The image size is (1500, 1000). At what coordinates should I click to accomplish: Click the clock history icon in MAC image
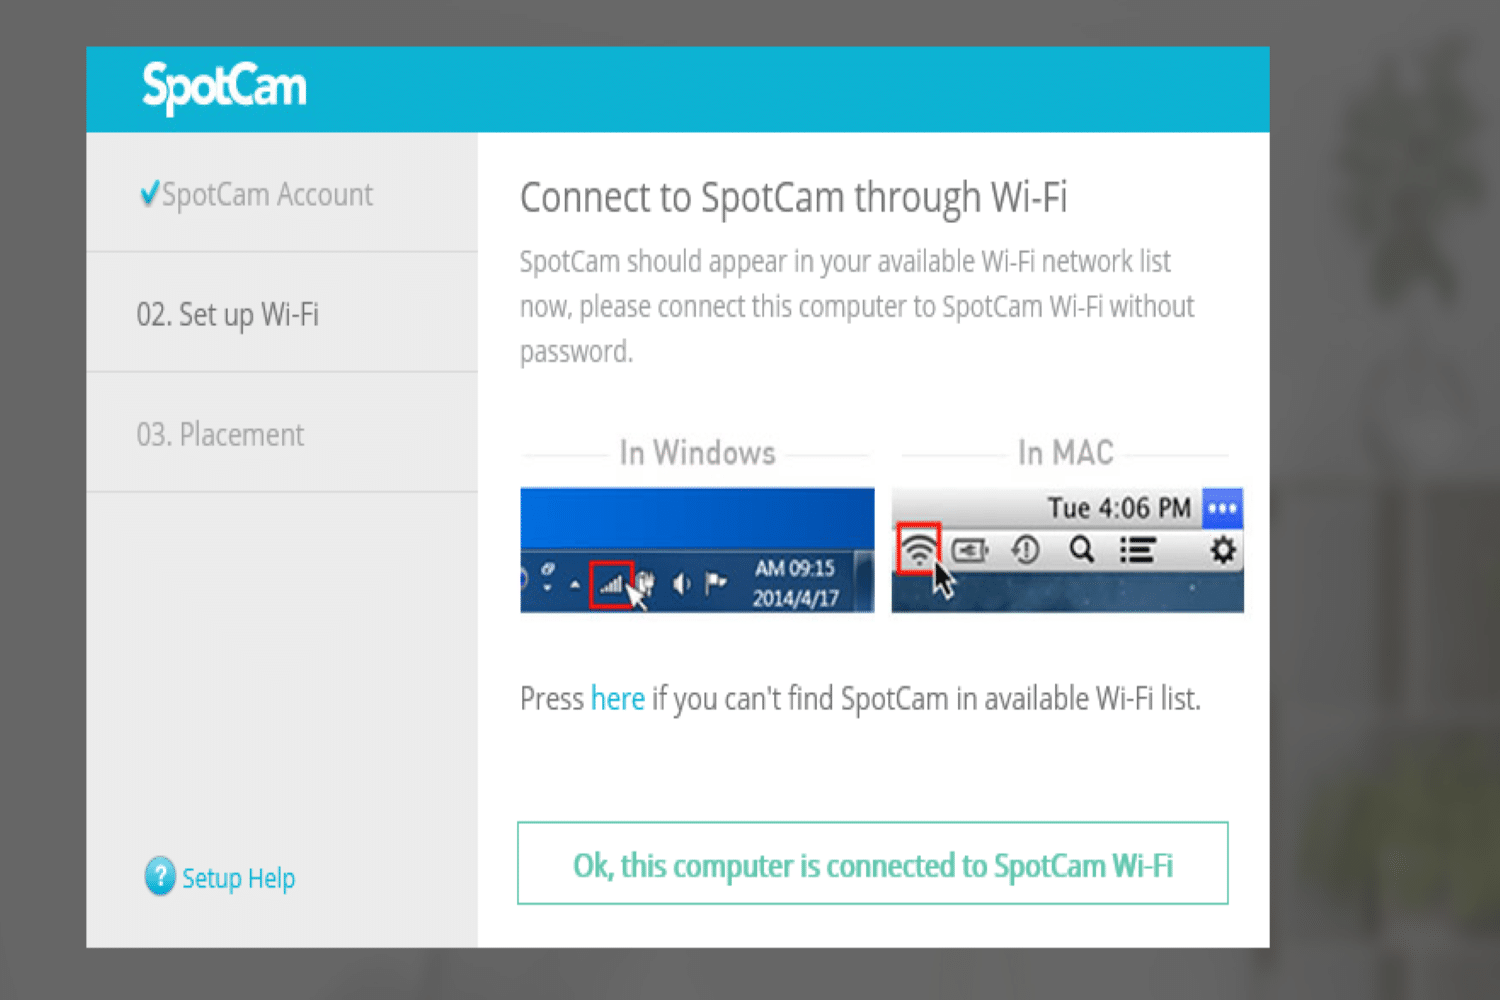[1026, 549]
